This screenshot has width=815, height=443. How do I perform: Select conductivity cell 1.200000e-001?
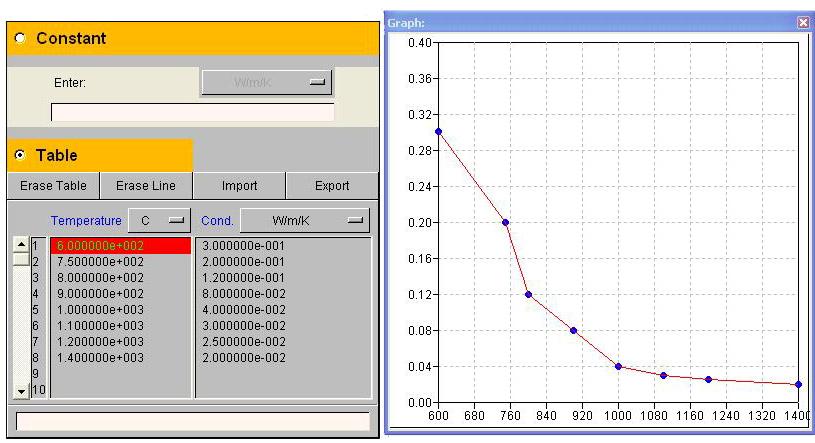tap(284, 278)
